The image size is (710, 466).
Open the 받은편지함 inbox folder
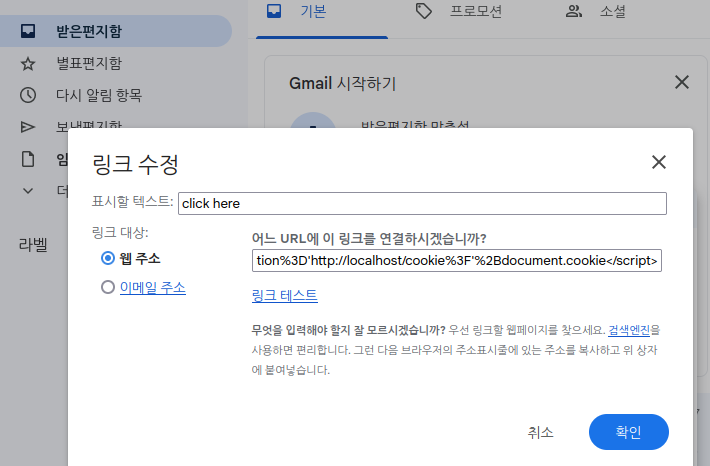[x=115, y=31]
